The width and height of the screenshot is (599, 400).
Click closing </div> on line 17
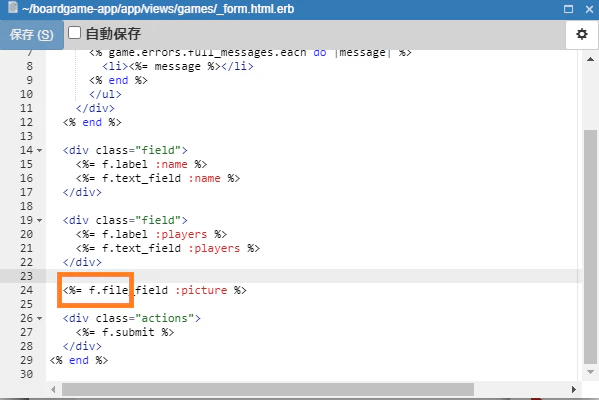82,192
